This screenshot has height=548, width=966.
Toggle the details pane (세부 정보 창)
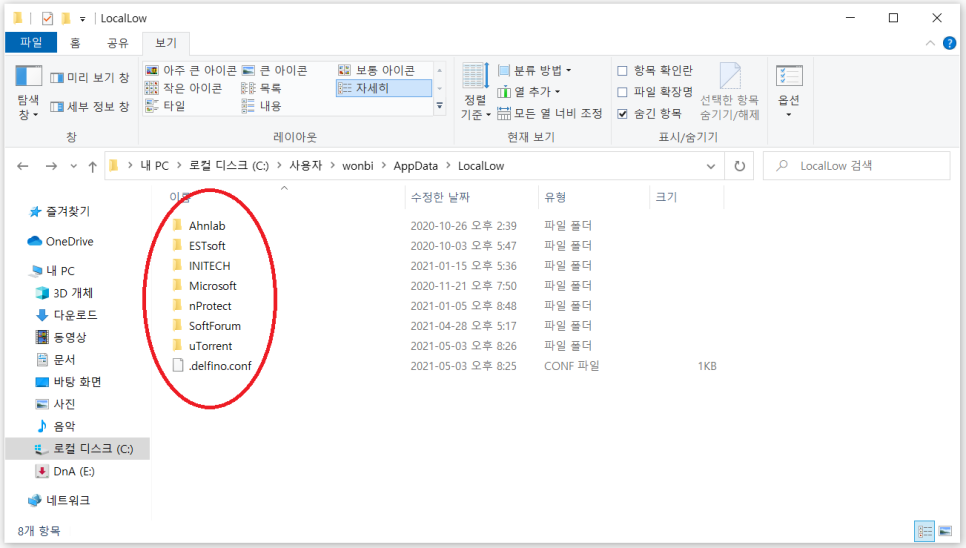tap(90, 107)
